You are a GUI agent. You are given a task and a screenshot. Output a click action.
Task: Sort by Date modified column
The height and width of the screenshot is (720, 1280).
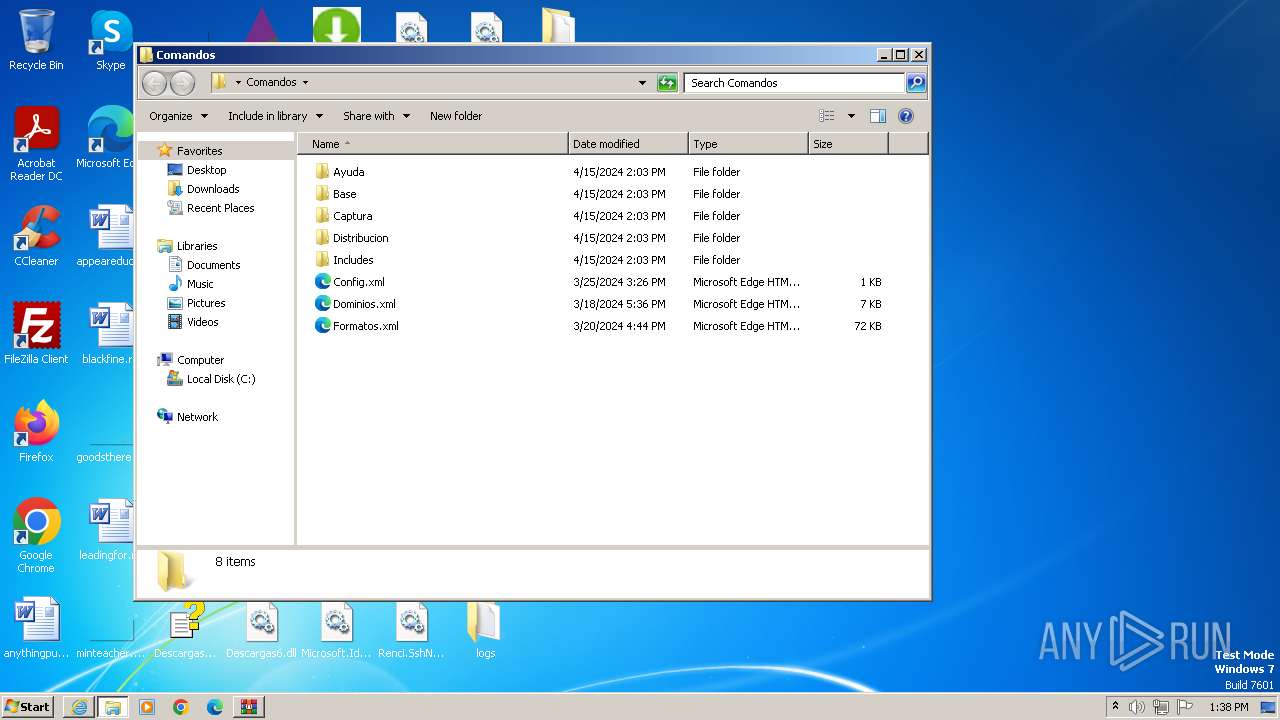[x=628, y=144]
